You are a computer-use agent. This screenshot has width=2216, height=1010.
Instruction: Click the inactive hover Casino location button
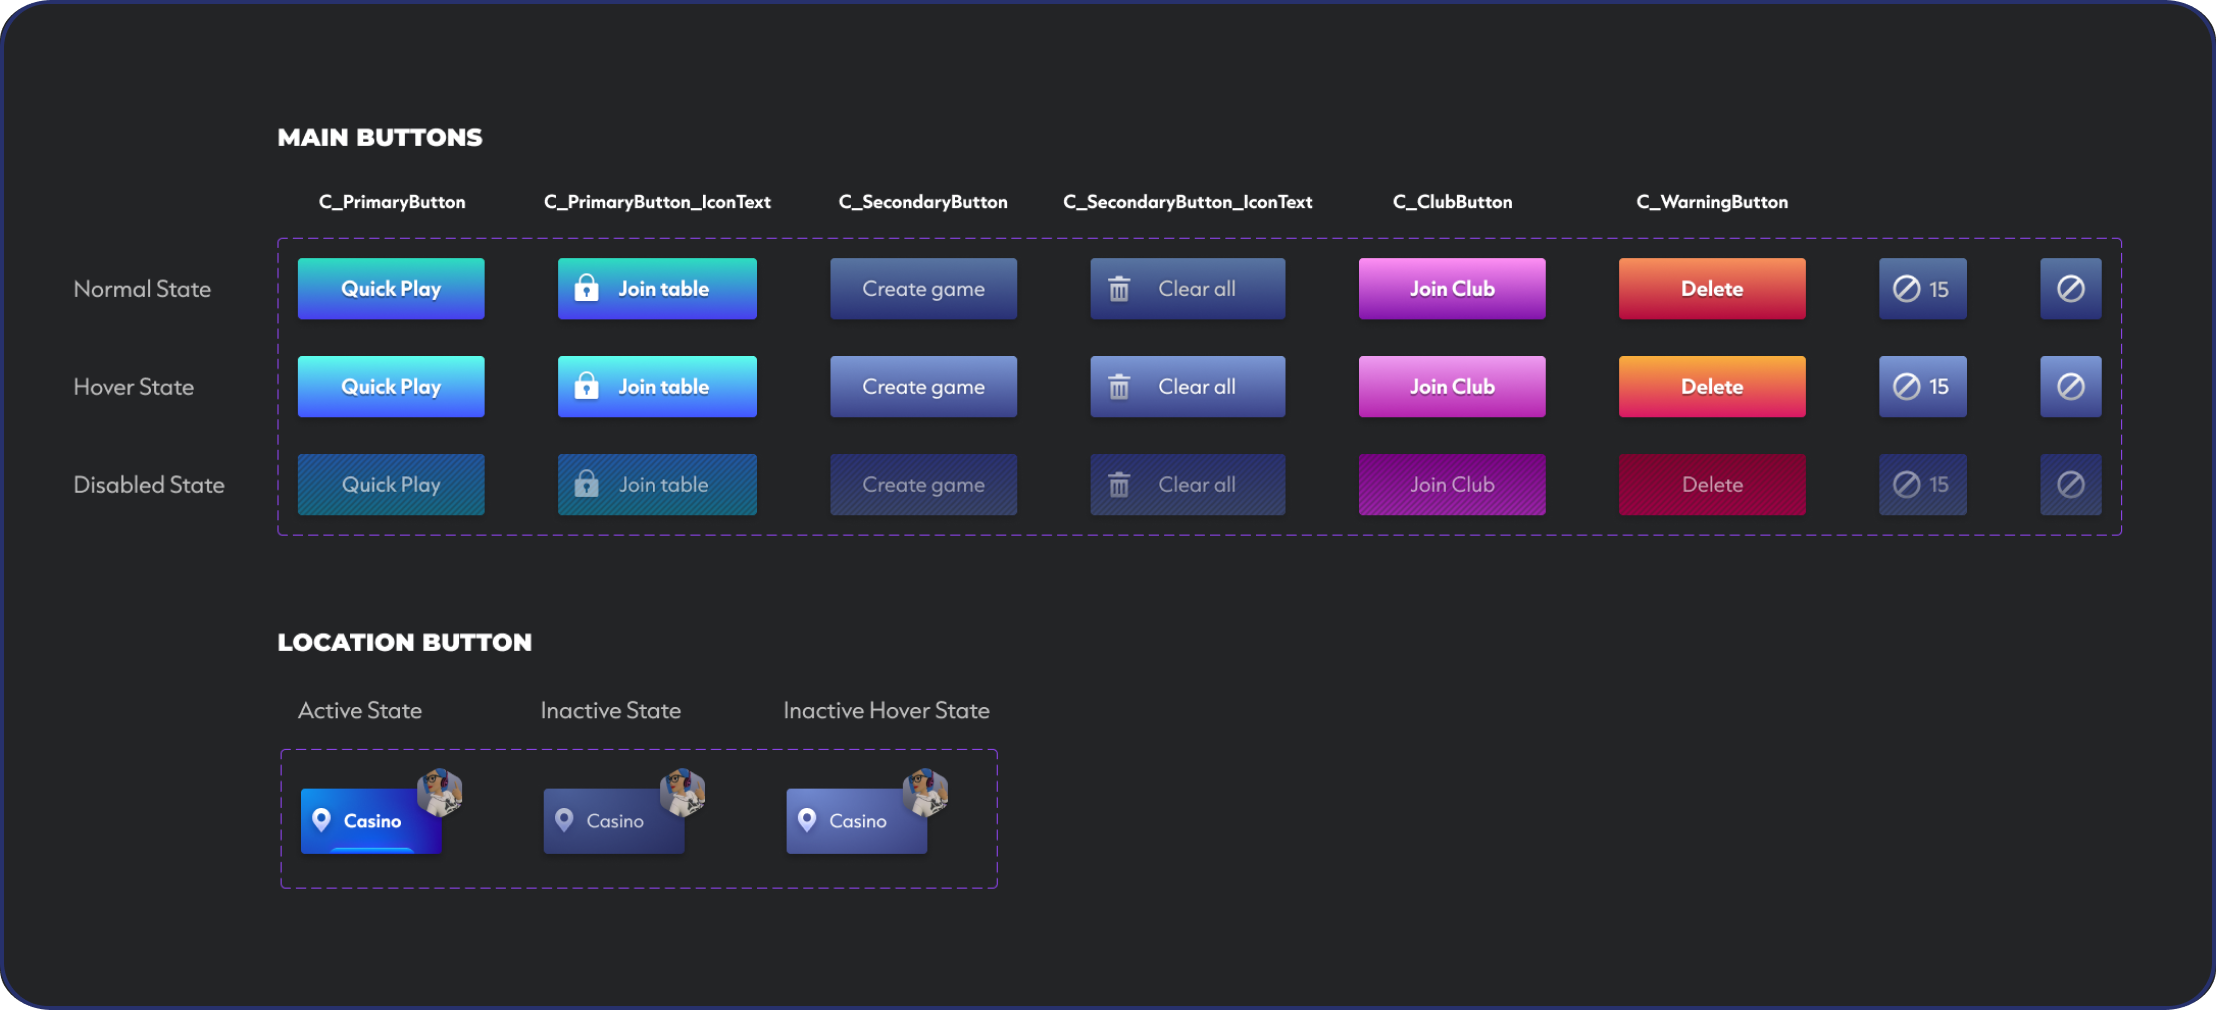click(857, 821)
